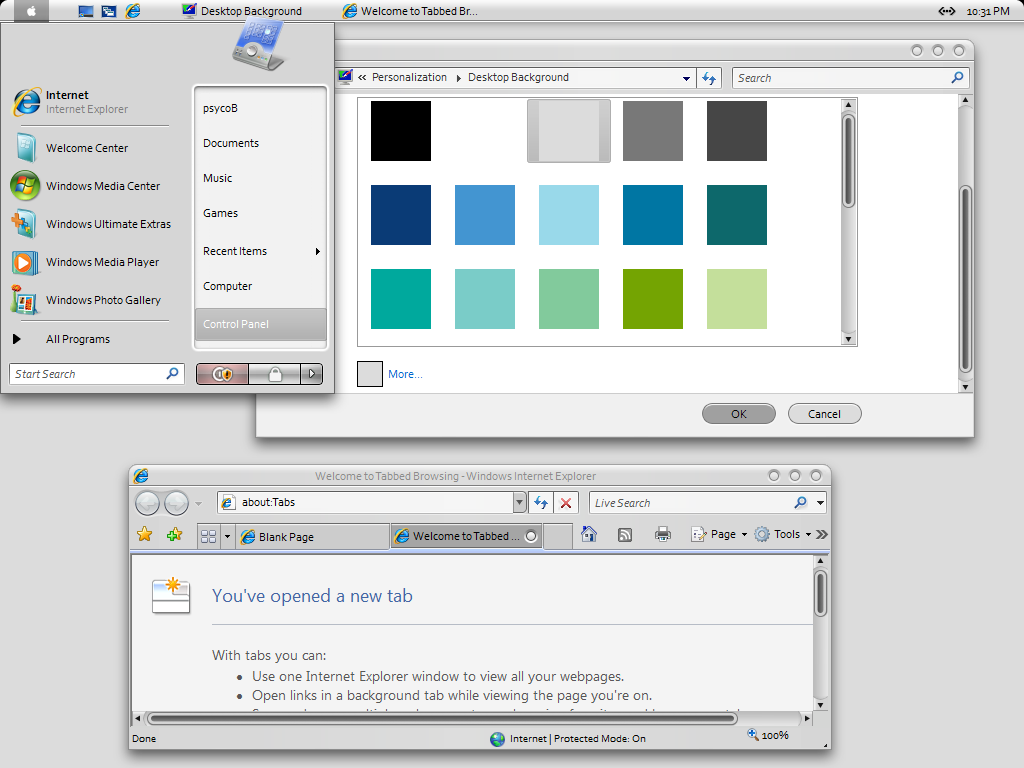Open Music folder from start menu
Screen dimensions: 1024x768
[260, 178]
